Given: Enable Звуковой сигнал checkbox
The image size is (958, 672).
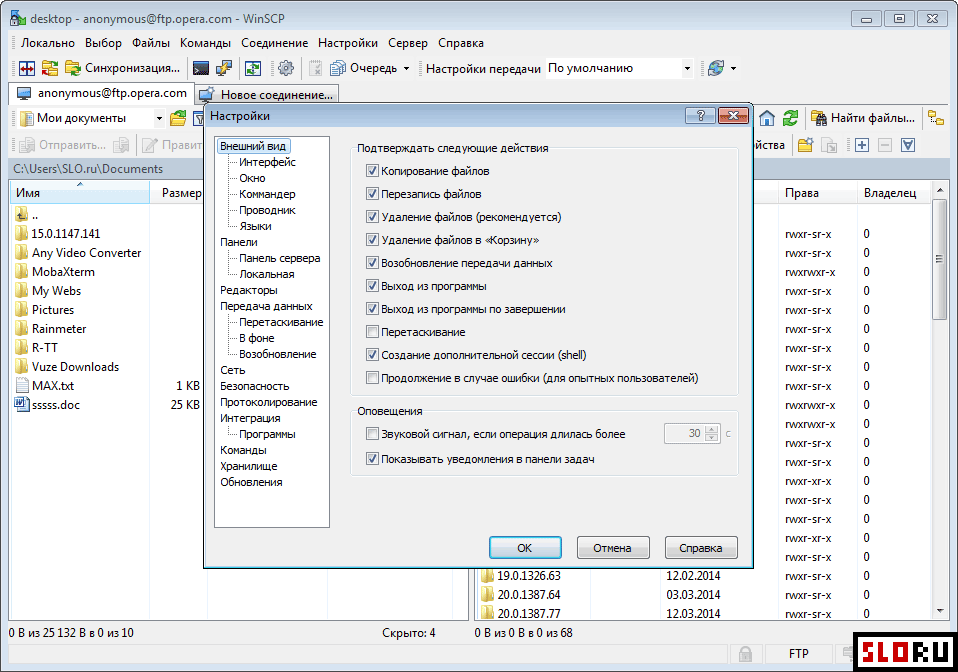Looking at the screenshot, I should 372,434.
